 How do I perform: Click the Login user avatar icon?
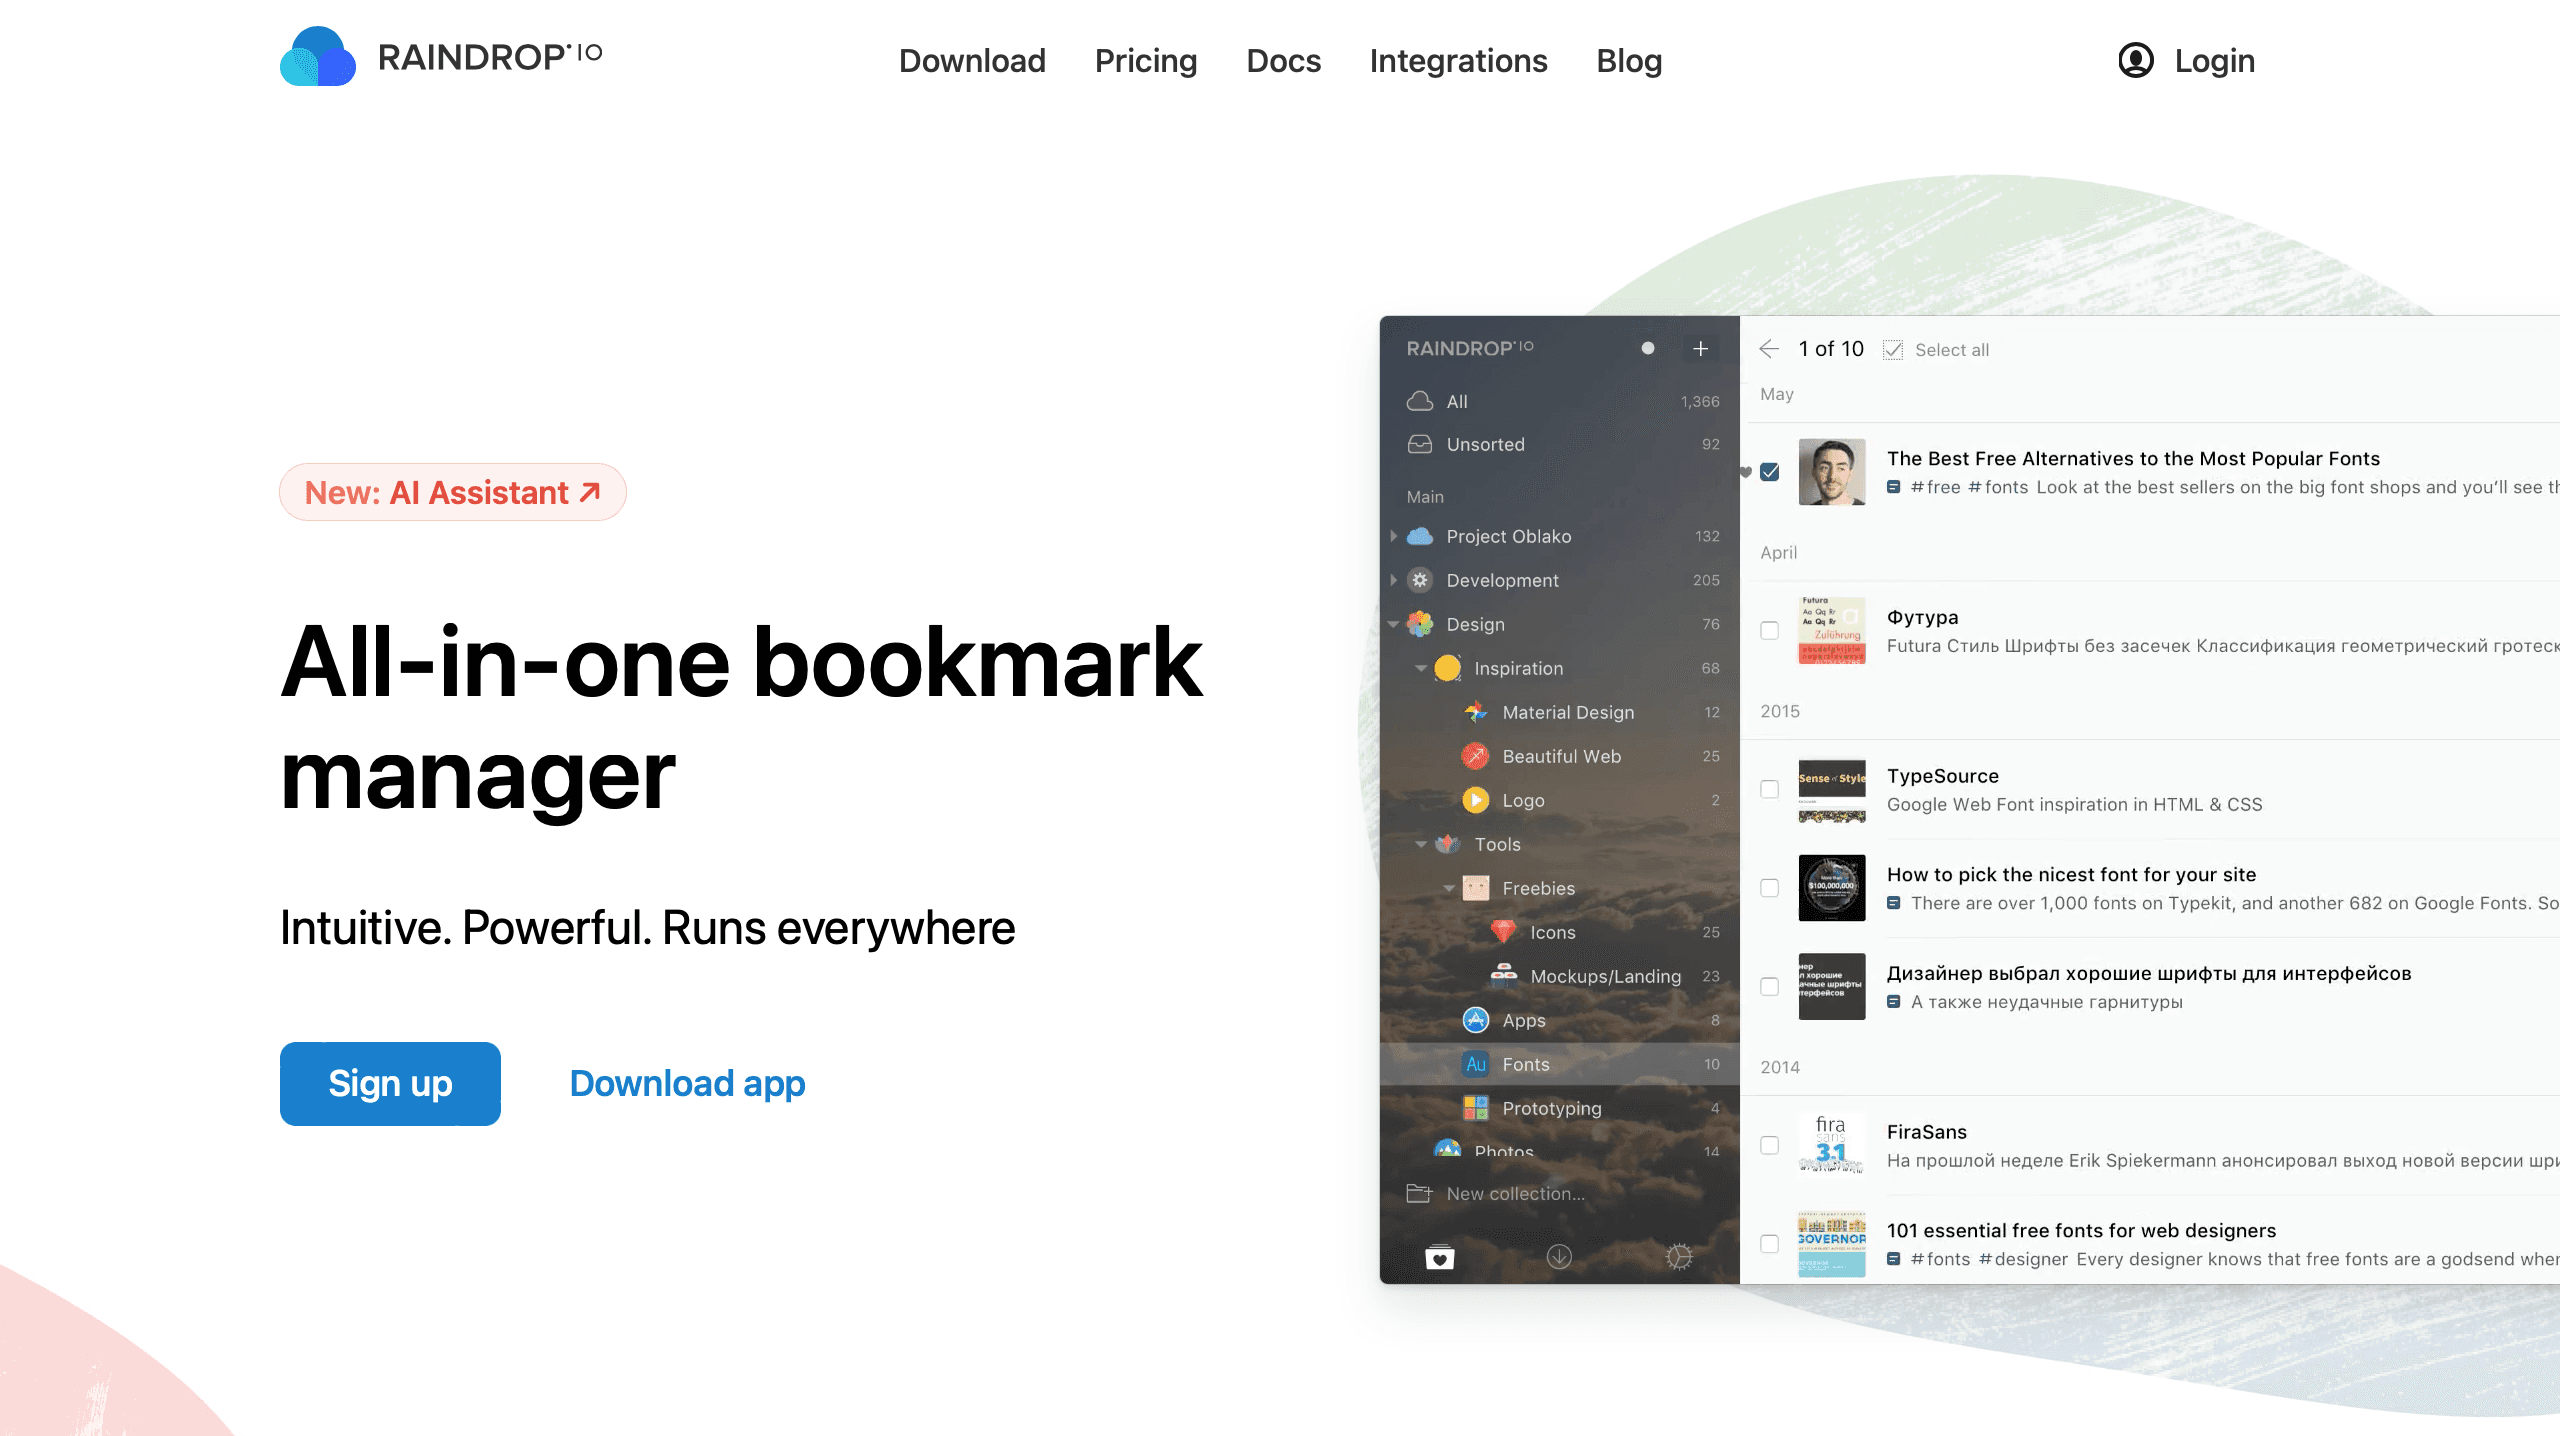point(2135,61)
